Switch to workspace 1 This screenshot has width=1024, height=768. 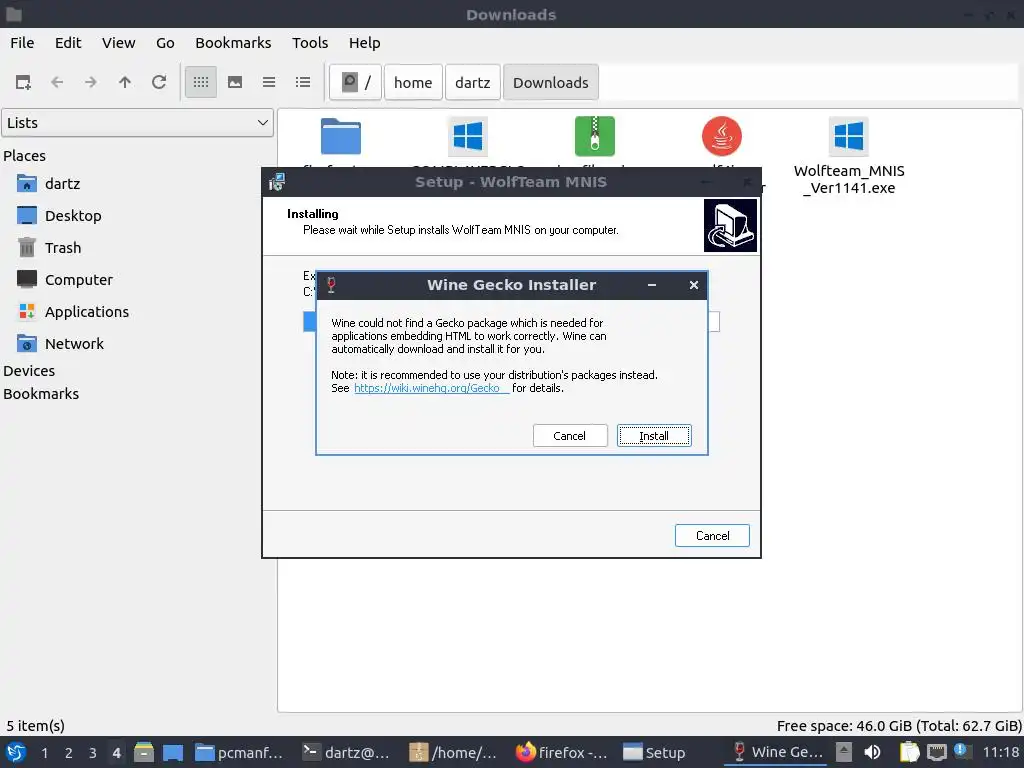(44, 753)
